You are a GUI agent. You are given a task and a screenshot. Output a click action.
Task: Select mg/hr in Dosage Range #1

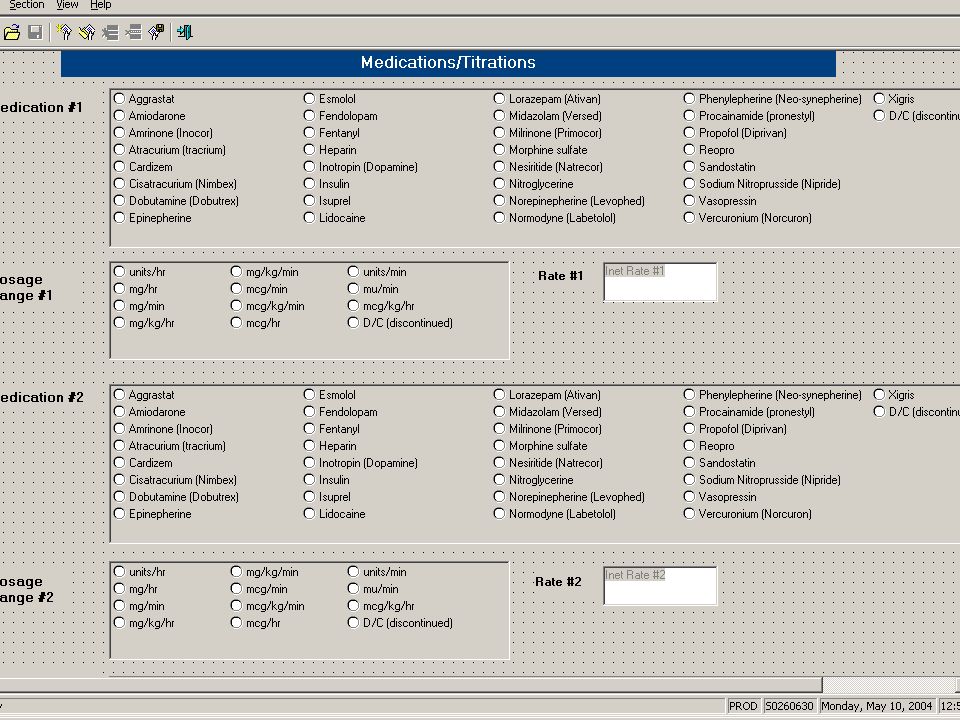119,289
